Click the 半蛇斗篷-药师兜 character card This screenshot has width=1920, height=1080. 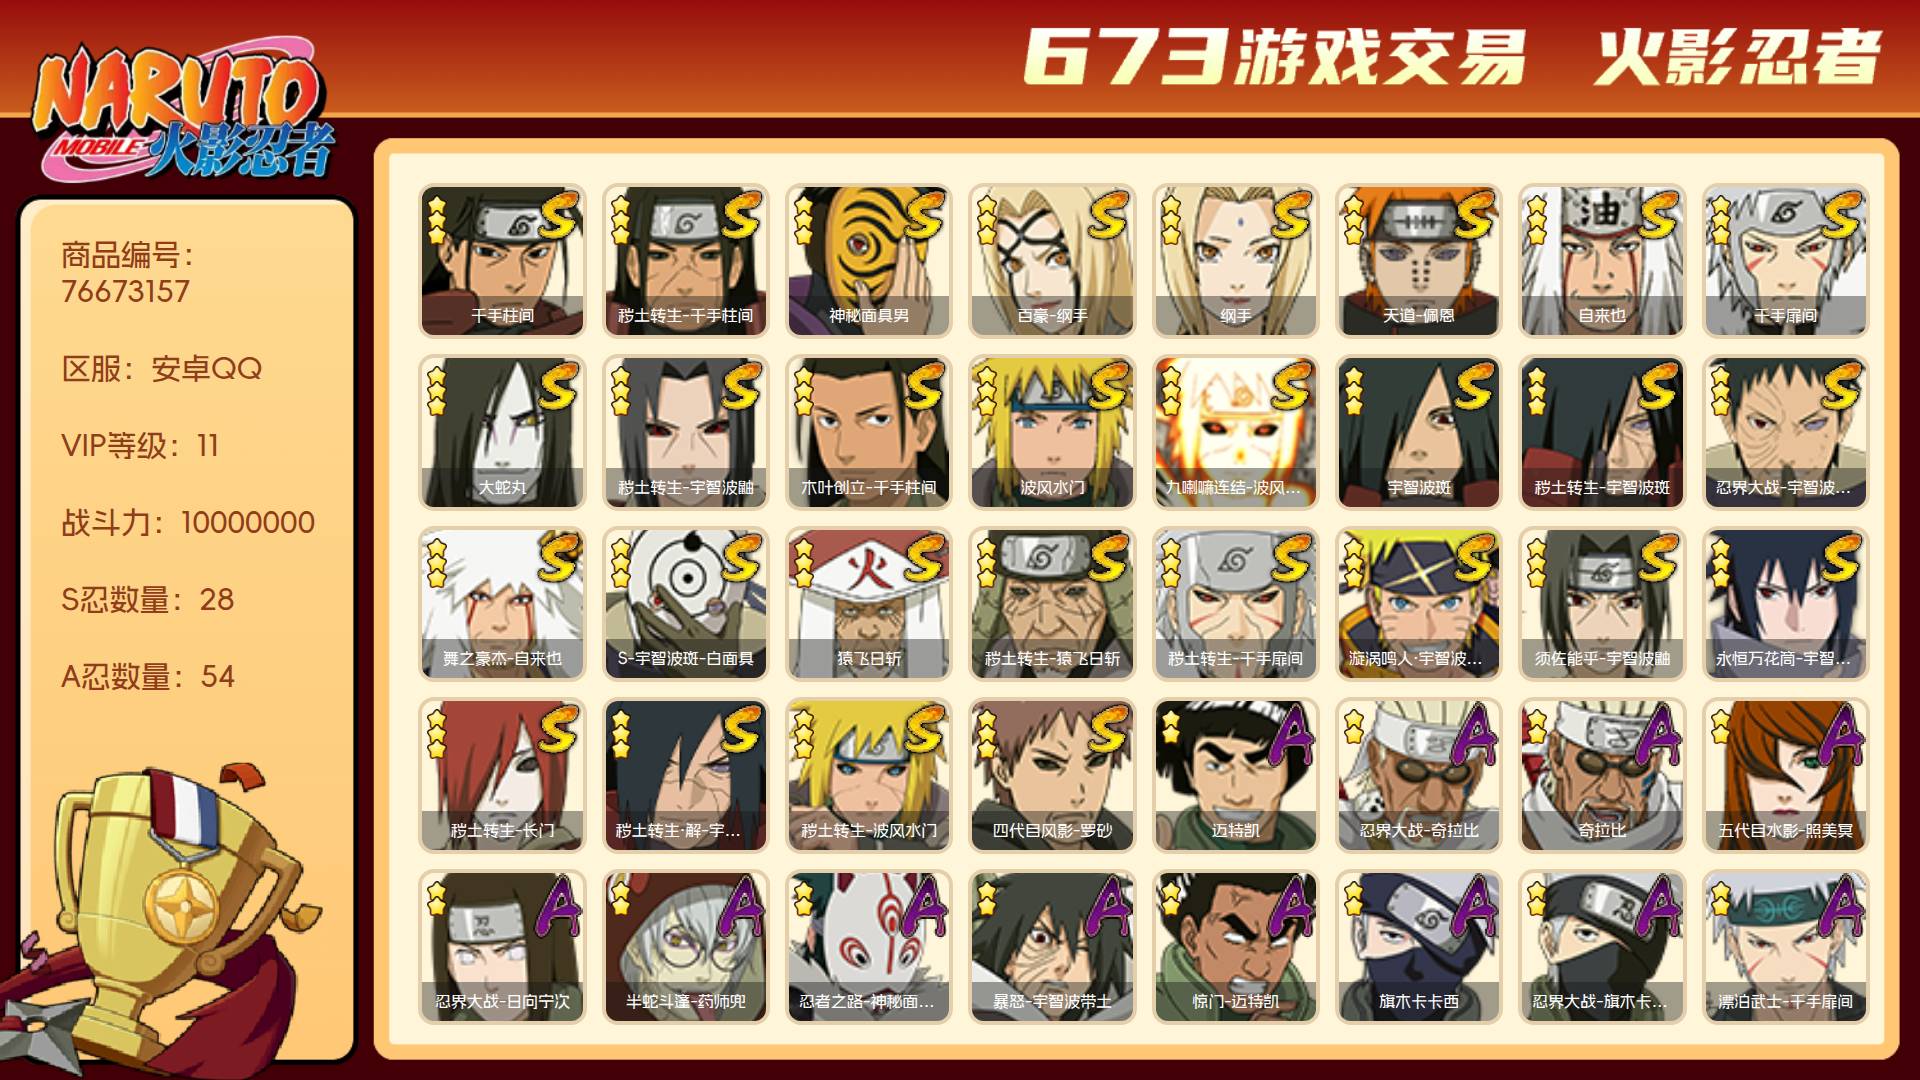[x=685, y=947]
